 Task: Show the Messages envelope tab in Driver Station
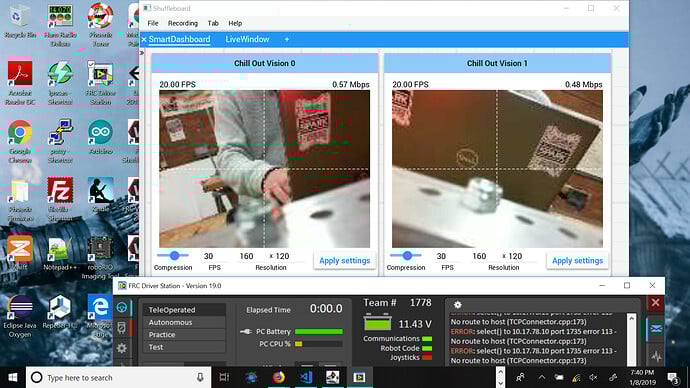[656, 329]
